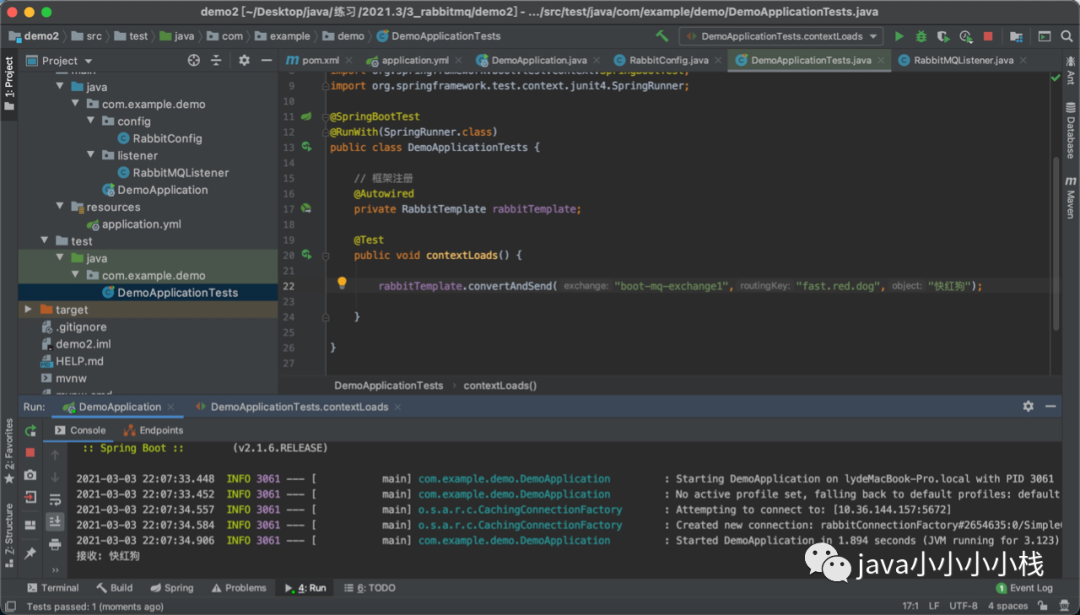
Task: Close the DemoApplicationTests.java editor tab
Action: tap(881, 60)
